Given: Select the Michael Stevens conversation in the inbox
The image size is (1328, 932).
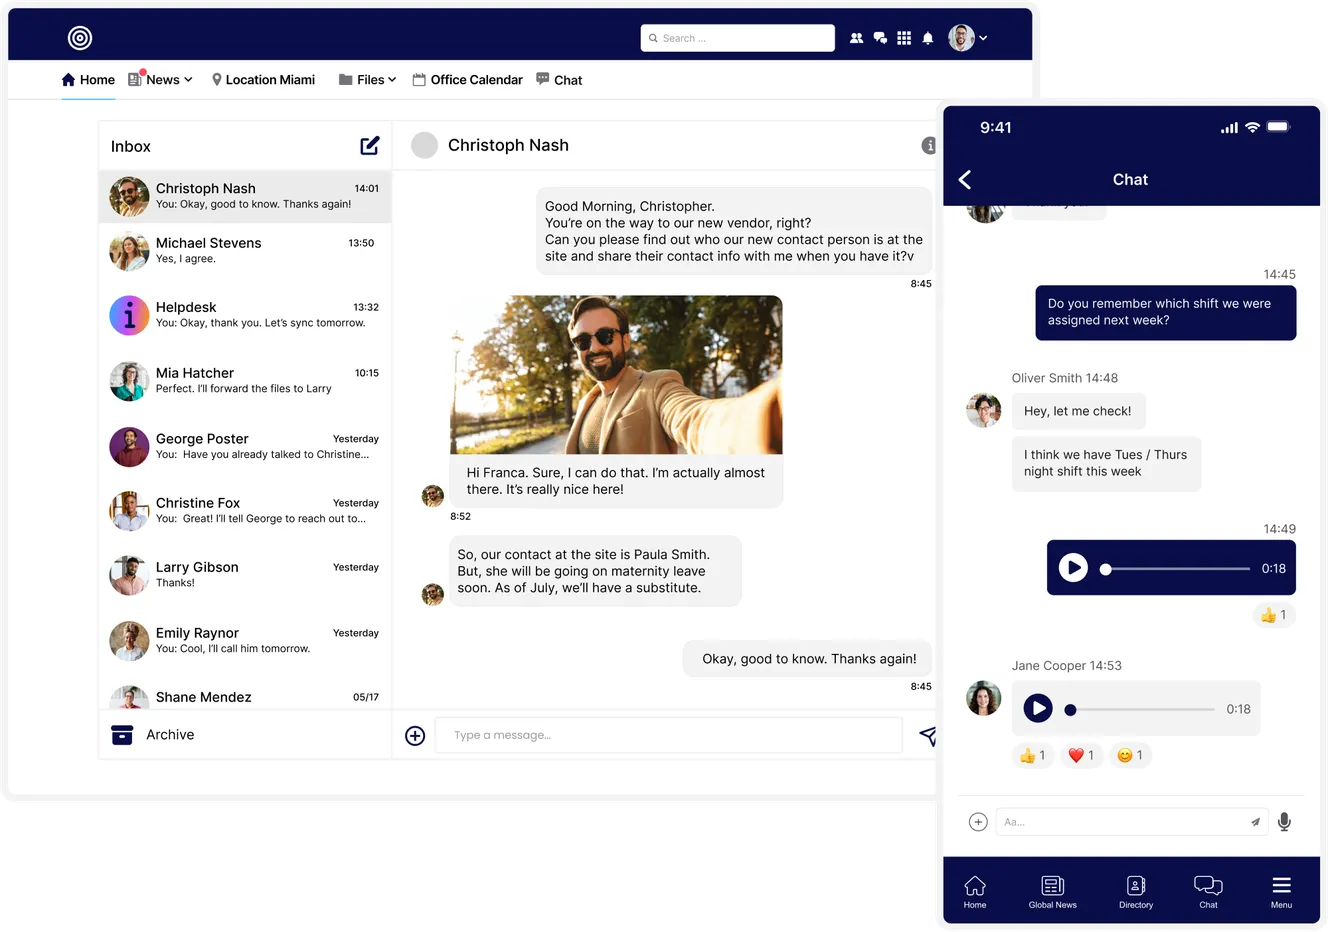Looking at the screenshot, I should tap(245, 251).
